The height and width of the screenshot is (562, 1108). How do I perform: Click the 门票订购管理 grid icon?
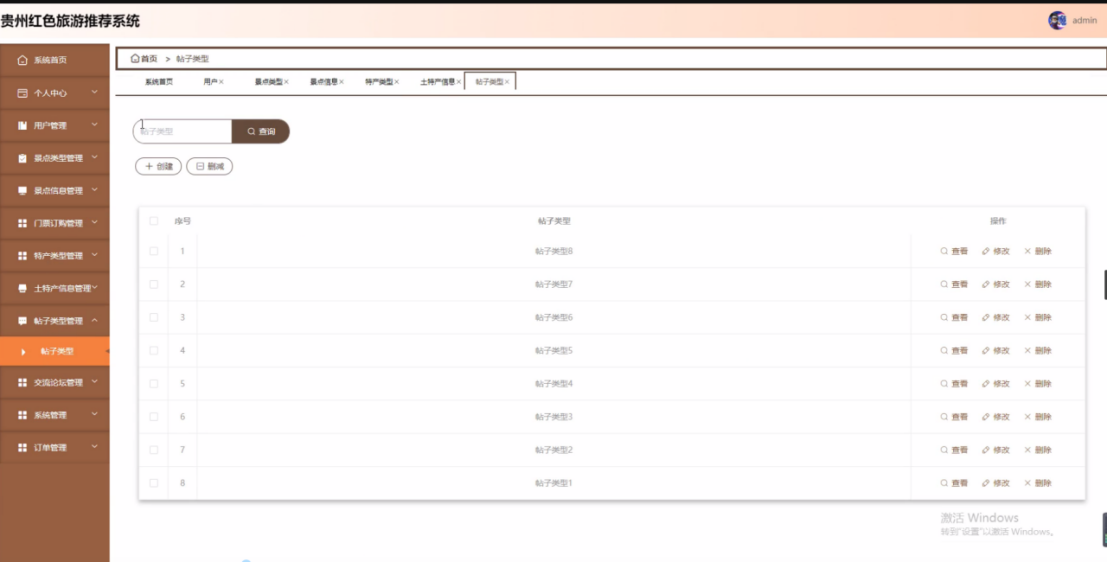tap(23, 223)
